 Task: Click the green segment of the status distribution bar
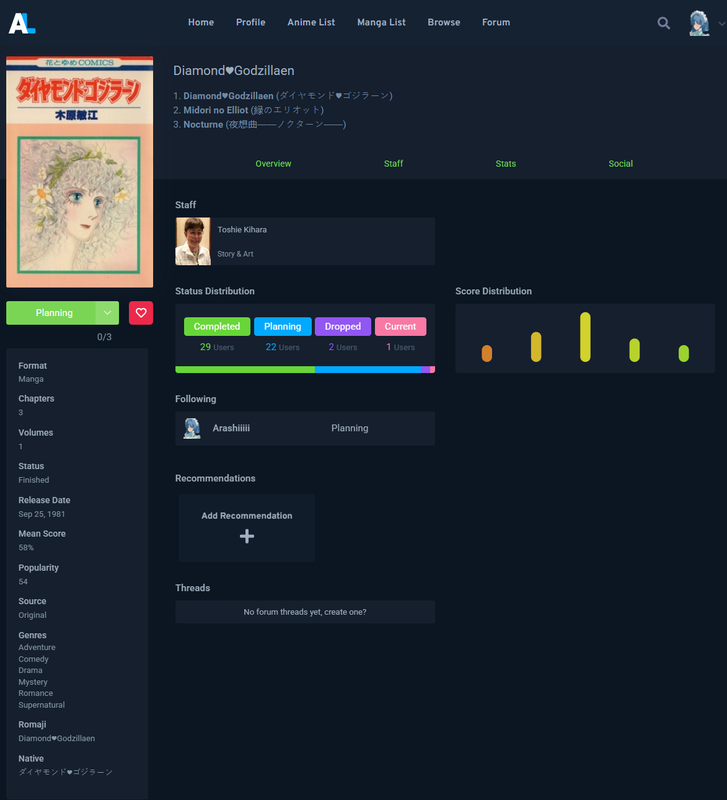(245, 369)
